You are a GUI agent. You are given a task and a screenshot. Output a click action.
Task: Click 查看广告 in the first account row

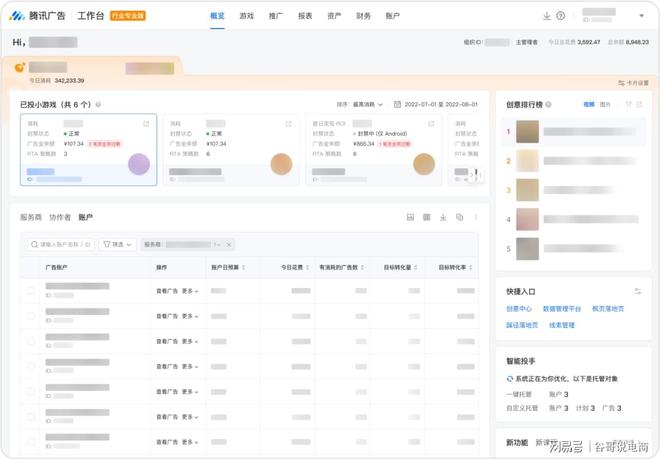click(x=166, y=291)
